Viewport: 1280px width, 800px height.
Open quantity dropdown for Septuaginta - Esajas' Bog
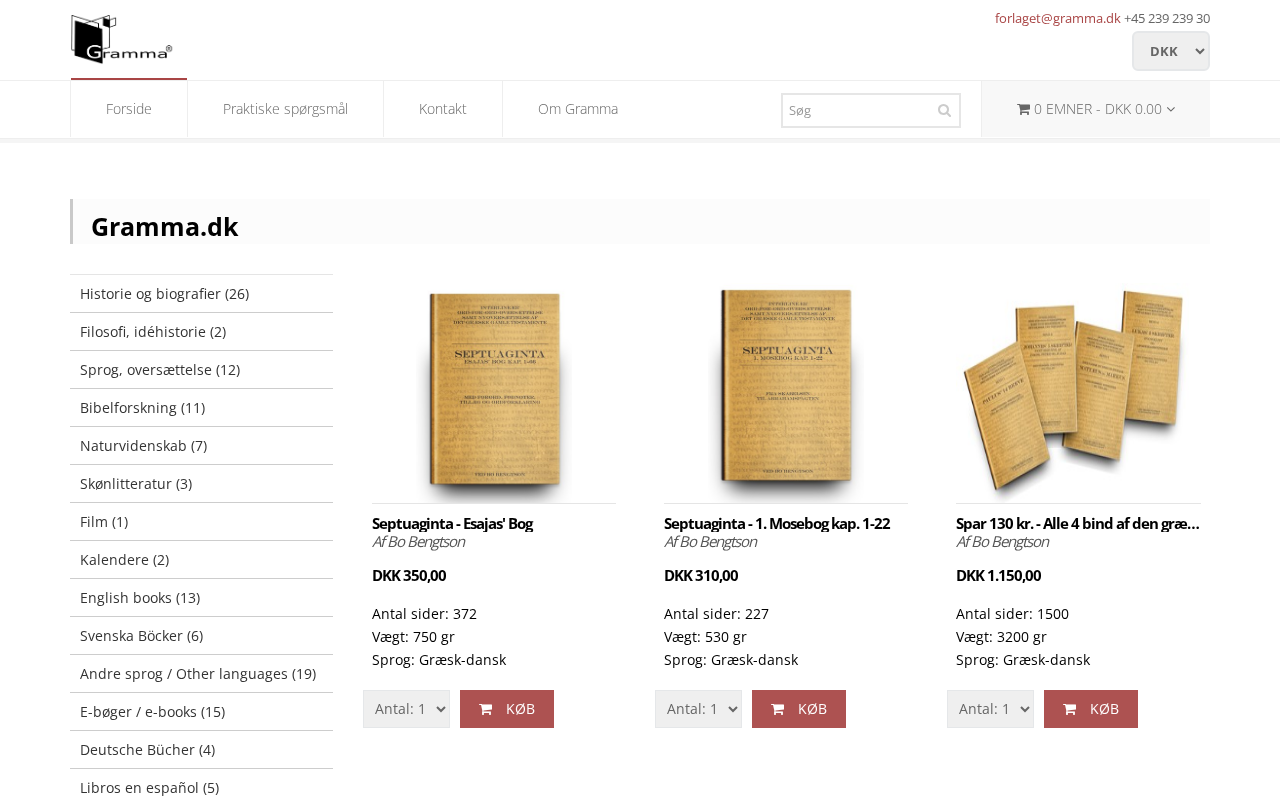406,709
